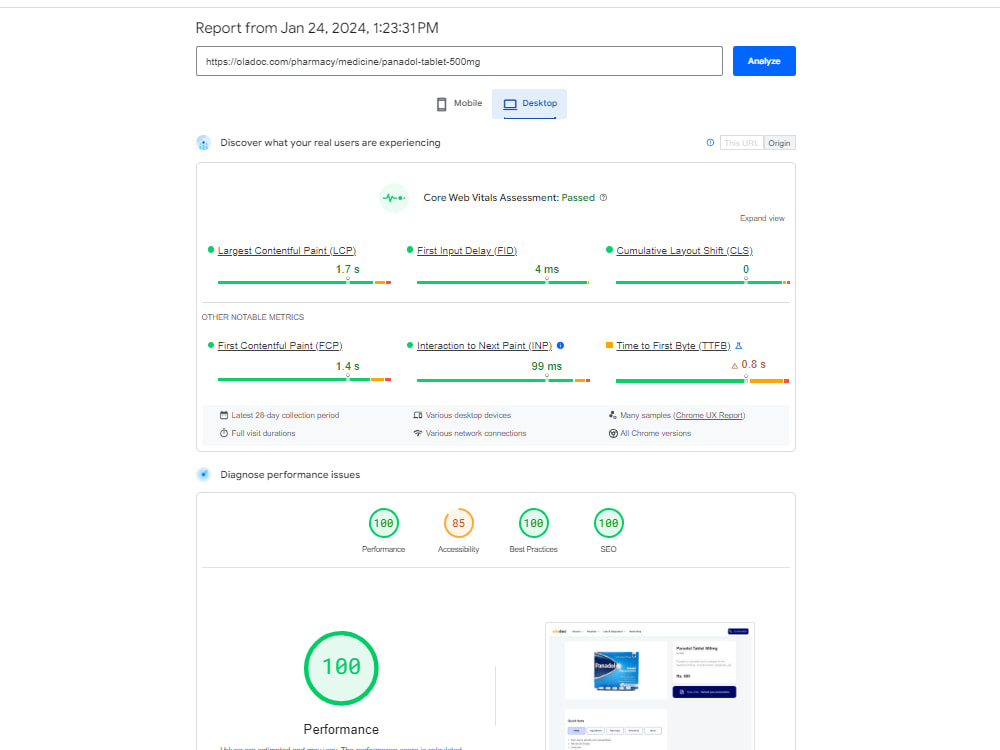
Task: Click the FID distribution bar
Action: pos(503,282)
